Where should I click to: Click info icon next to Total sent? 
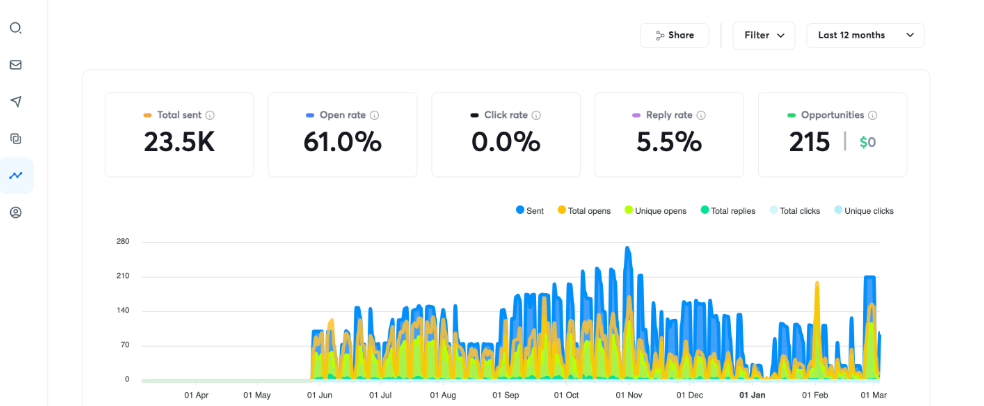coord(210,115)
